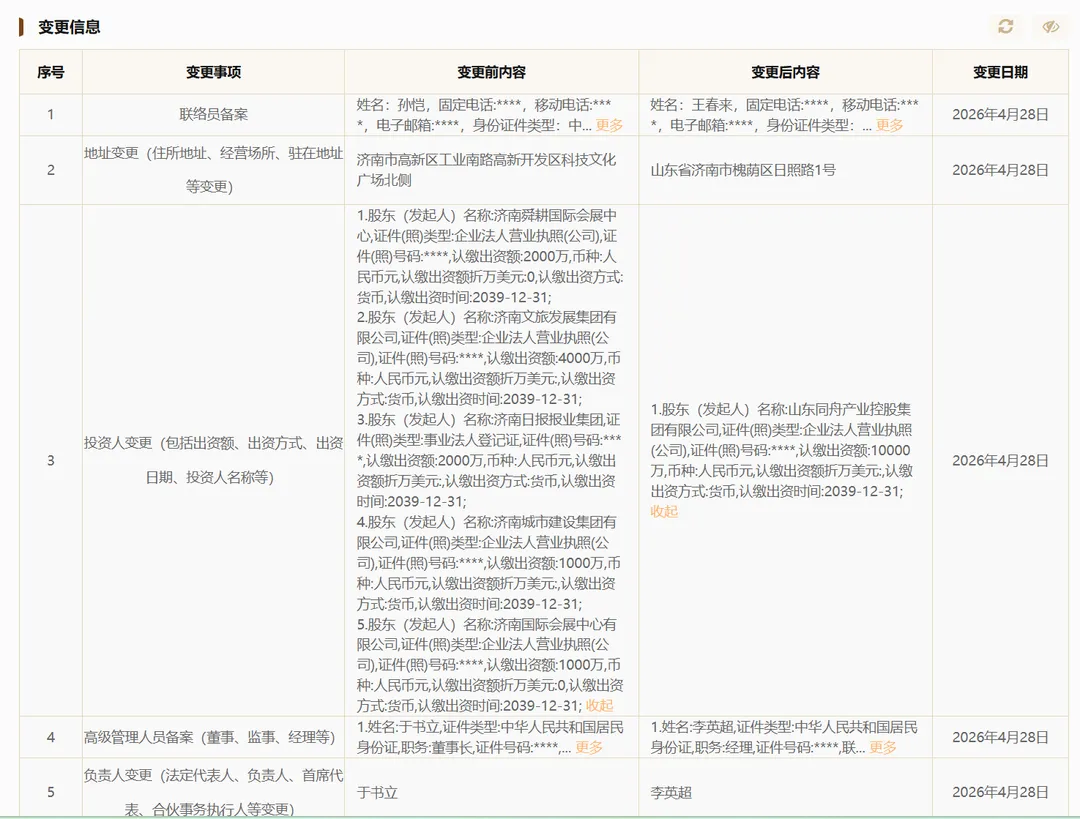Click the refresh icon beside 变更信息

[1006, 26]
